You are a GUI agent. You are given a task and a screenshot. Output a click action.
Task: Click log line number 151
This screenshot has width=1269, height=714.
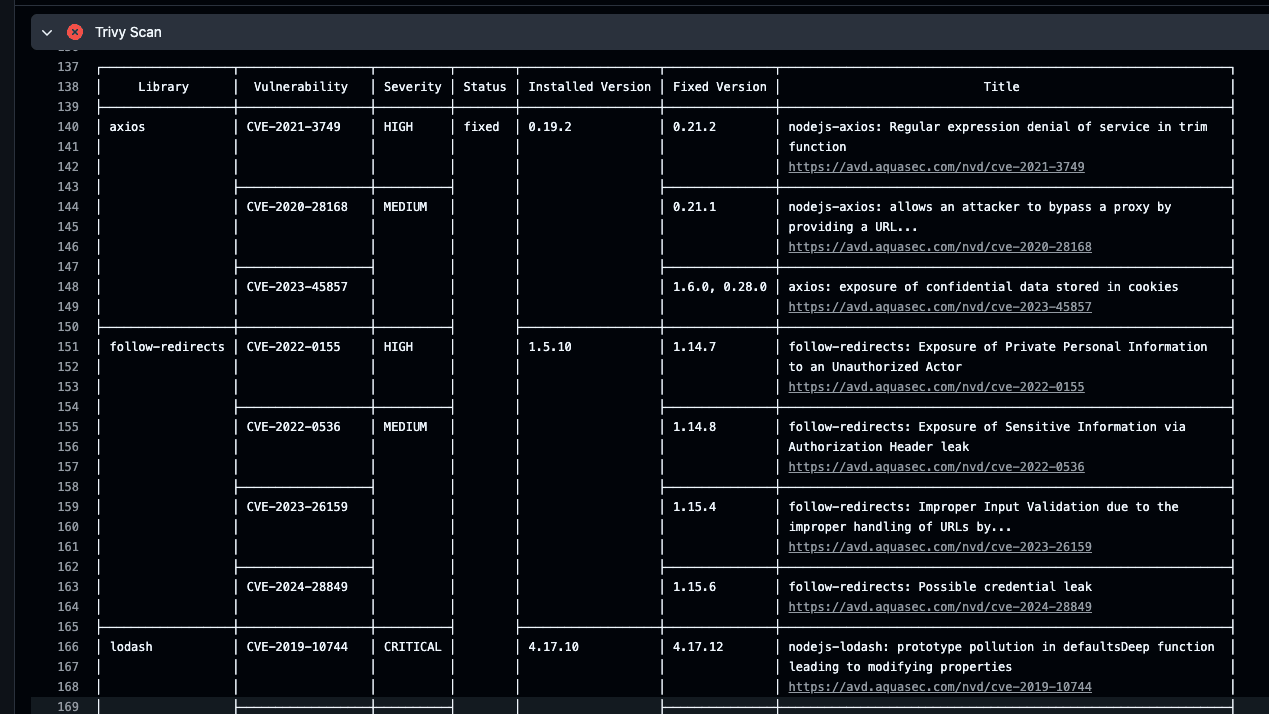(68, 347)
